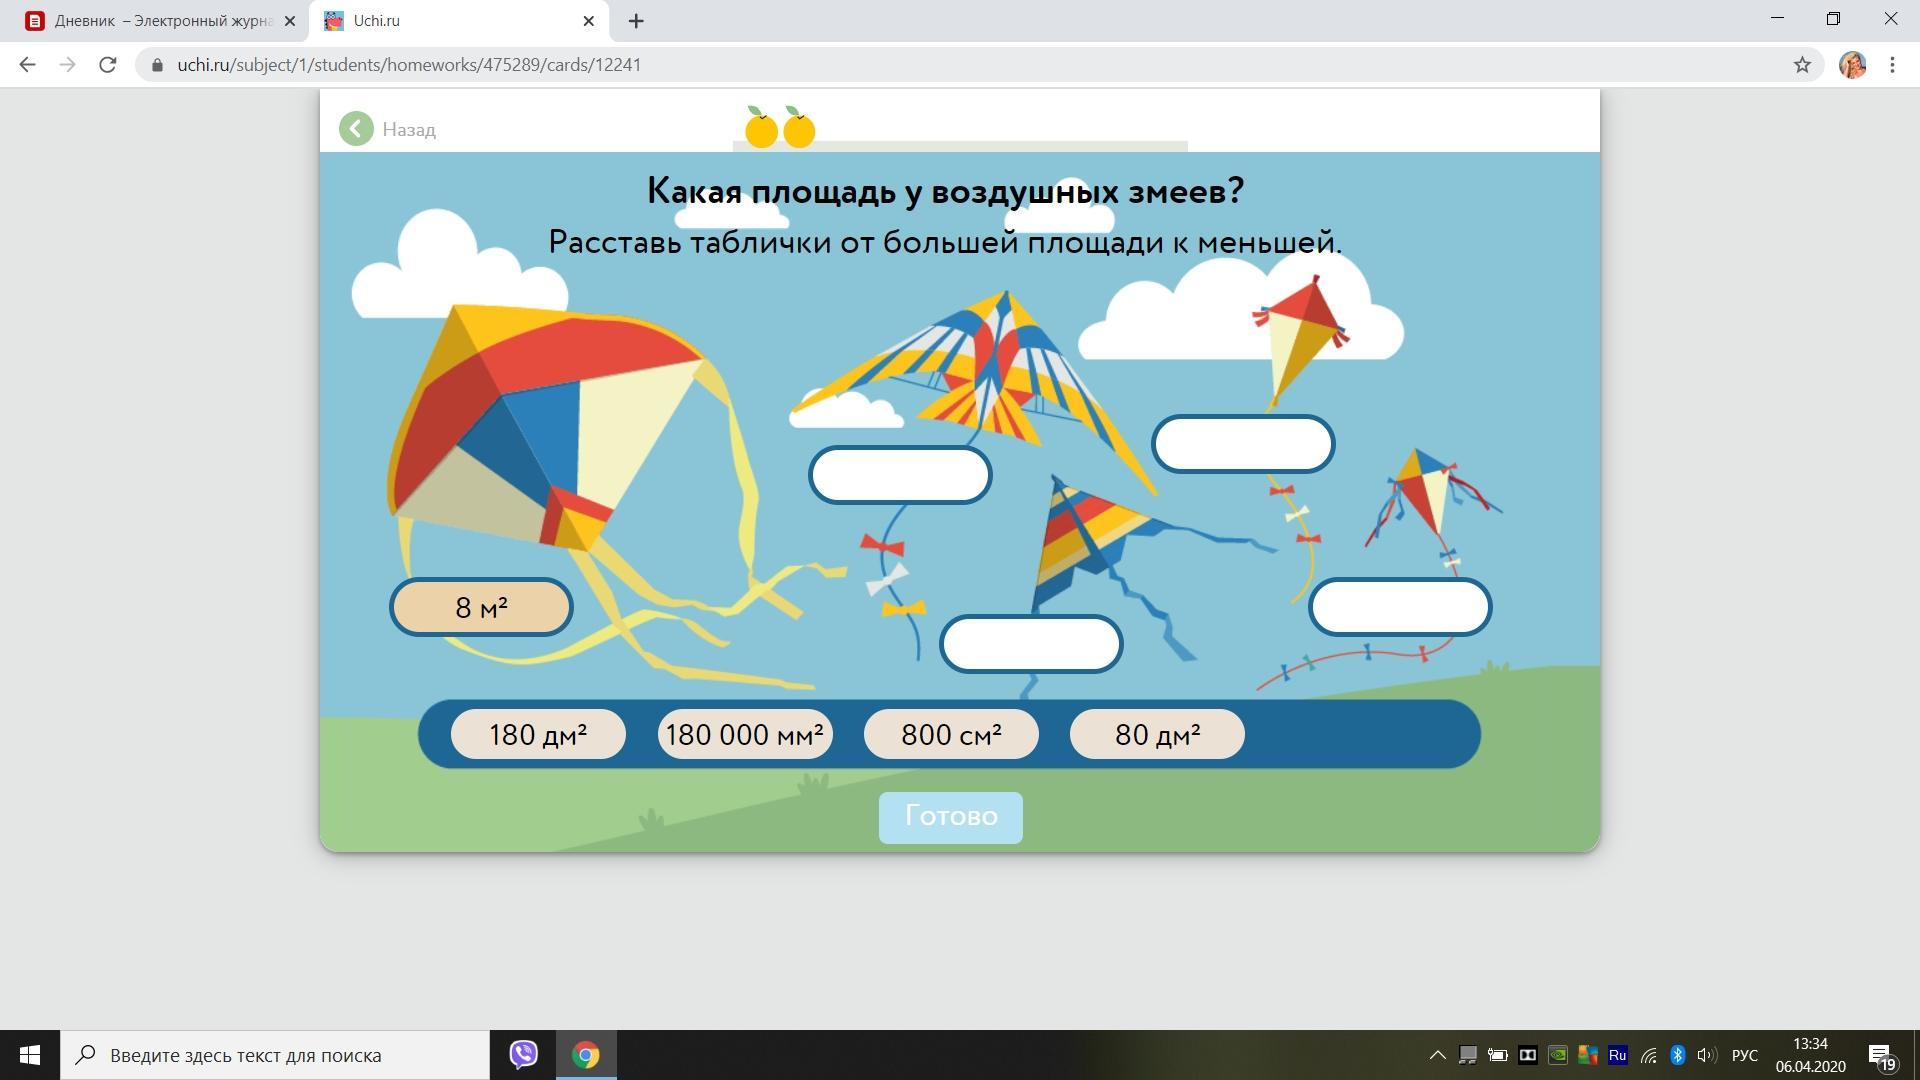Image resolution: width=1920 pixels, height=1080 pixels.
Task: Click empty slot under bird-shaped kite
Action: point(900,475)
